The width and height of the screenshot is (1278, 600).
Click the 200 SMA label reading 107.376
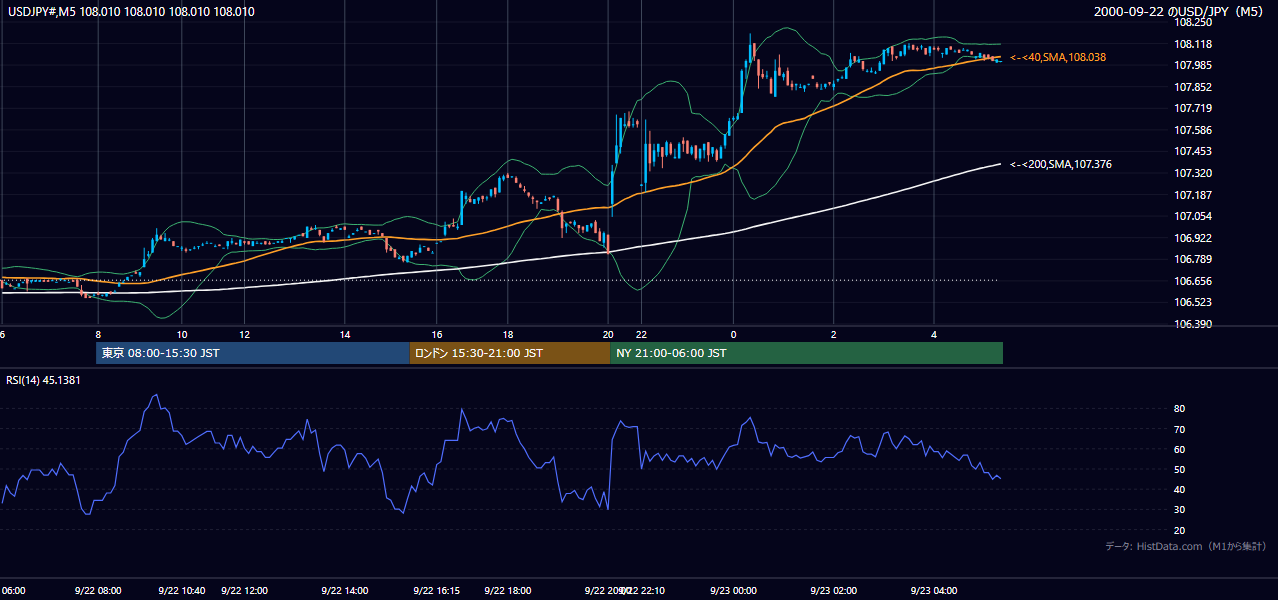point(1061,164)
